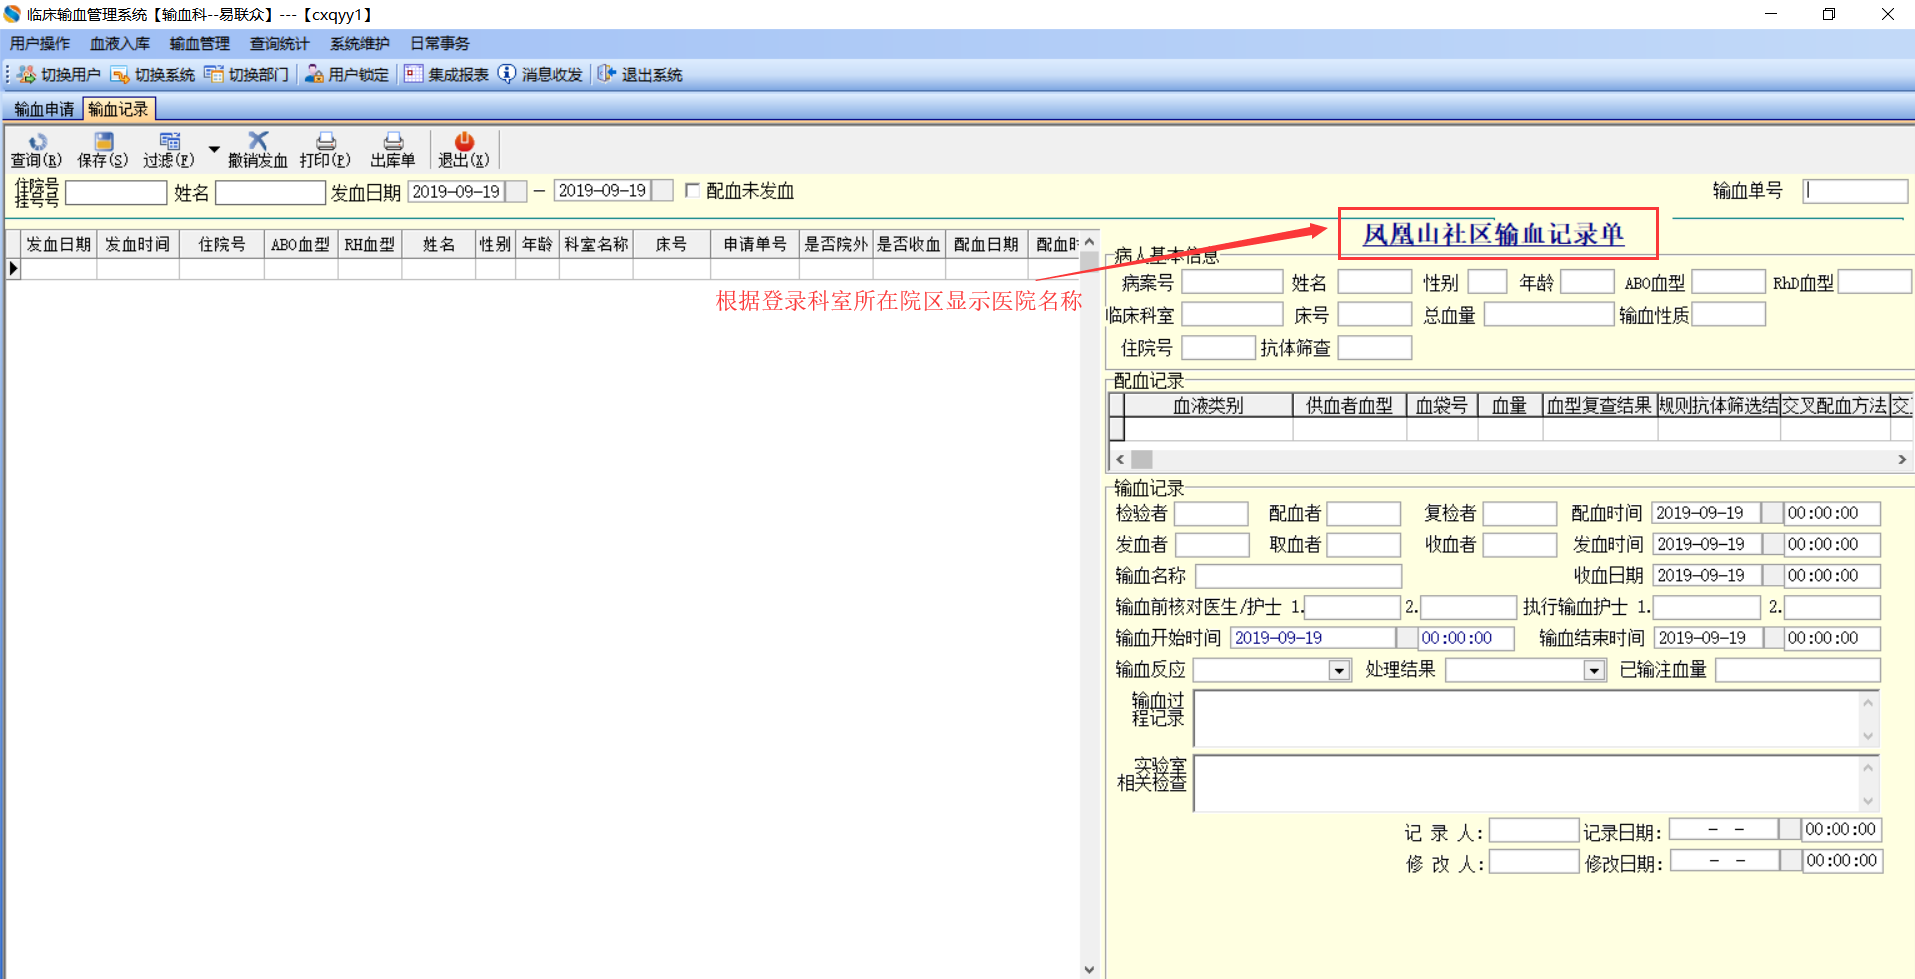
Task: Click the 配血记录 horizontal scrollbar thumb
Action: tap(1142, 459)
